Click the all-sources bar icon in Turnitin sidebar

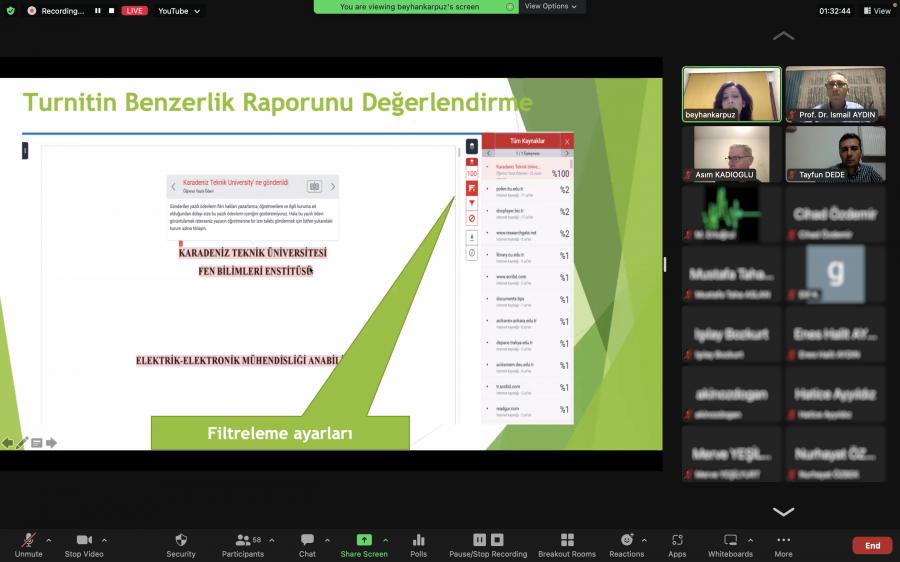click(x=472, y=188)
